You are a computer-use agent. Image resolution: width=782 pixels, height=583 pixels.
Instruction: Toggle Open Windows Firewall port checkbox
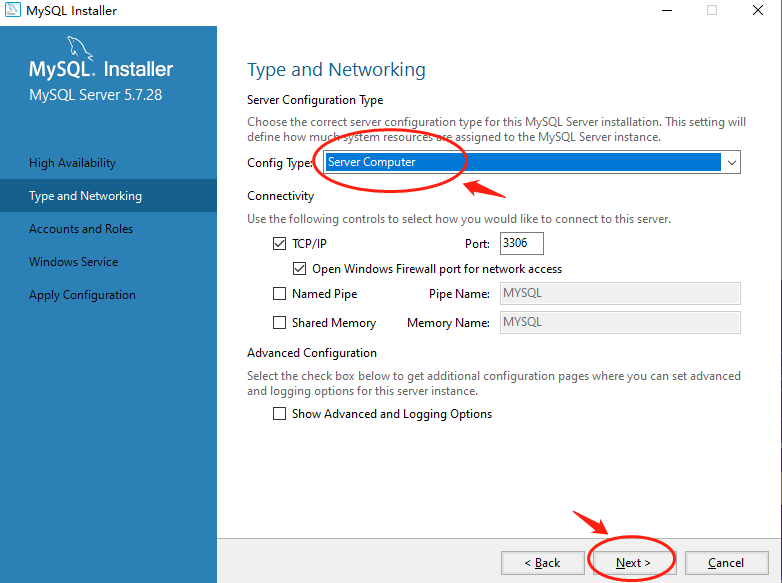point(299,269)
